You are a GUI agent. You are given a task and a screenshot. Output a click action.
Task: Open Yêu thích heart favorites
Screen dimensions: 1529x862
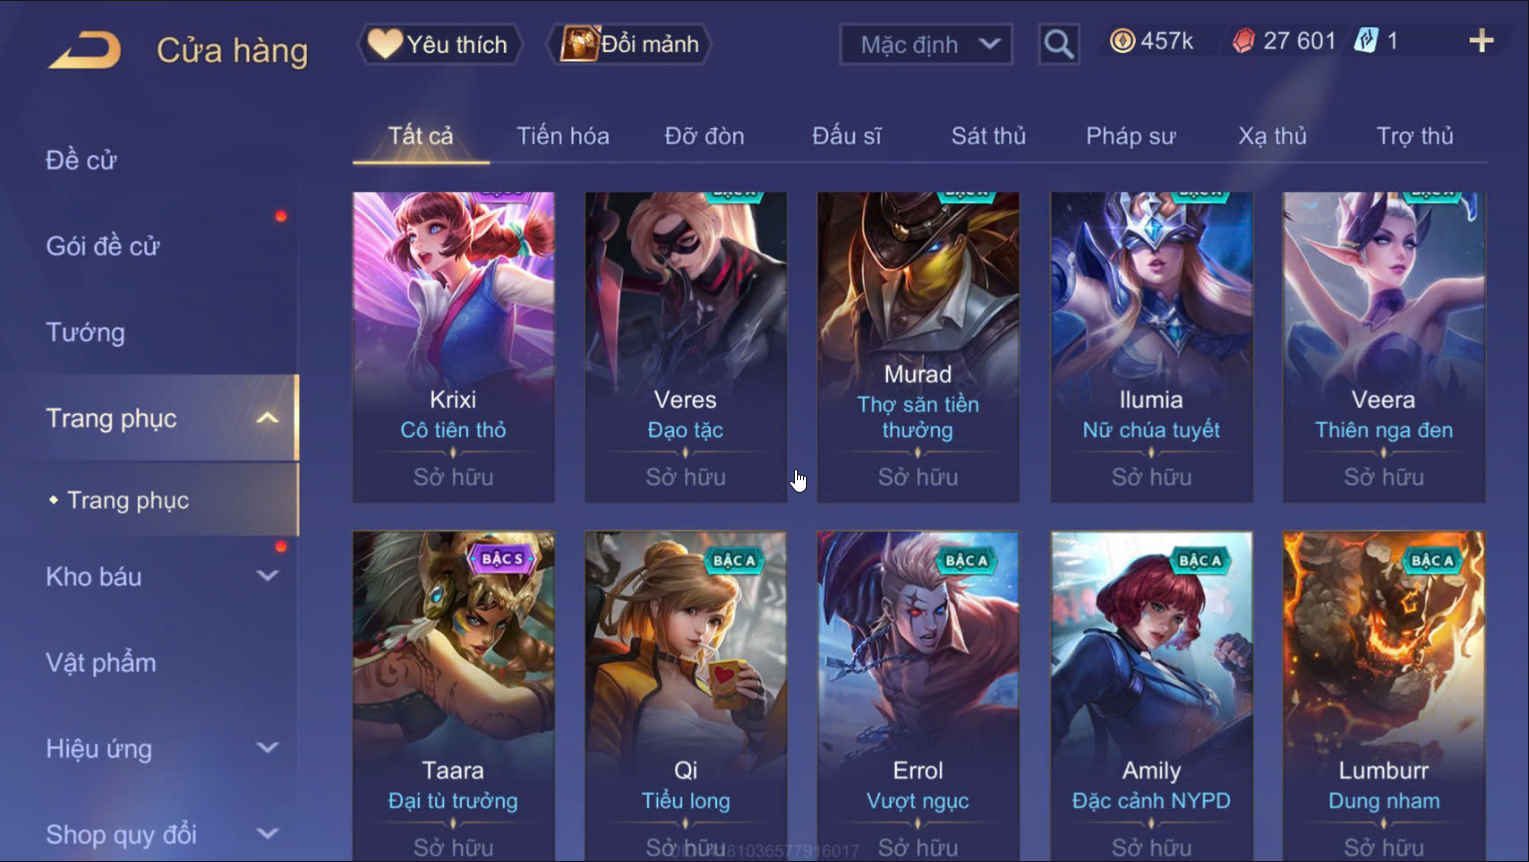[x=439, y=44]
